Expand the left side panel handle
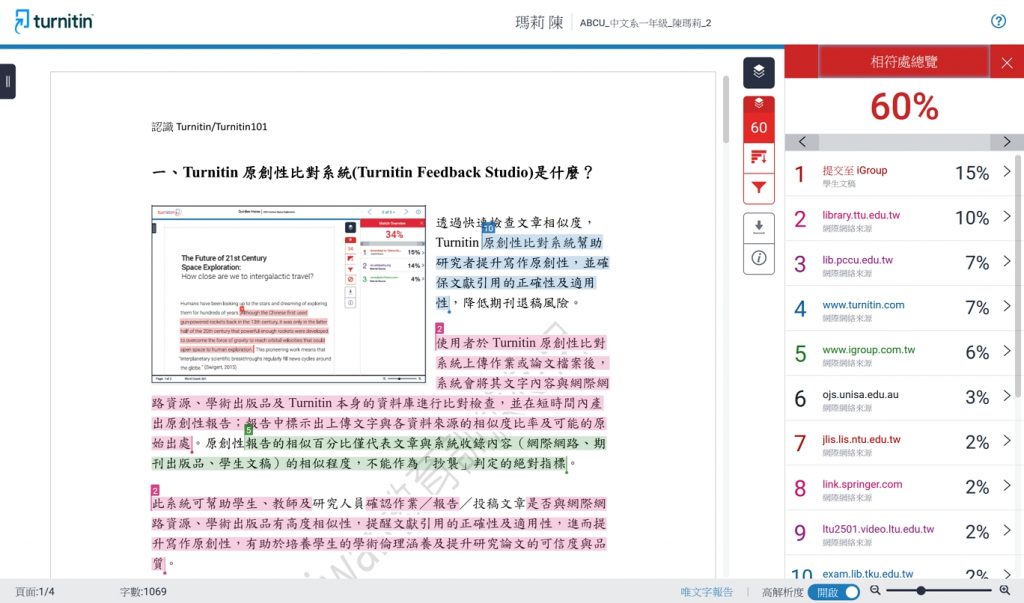Screen dimensions: 1024x603 7,82
